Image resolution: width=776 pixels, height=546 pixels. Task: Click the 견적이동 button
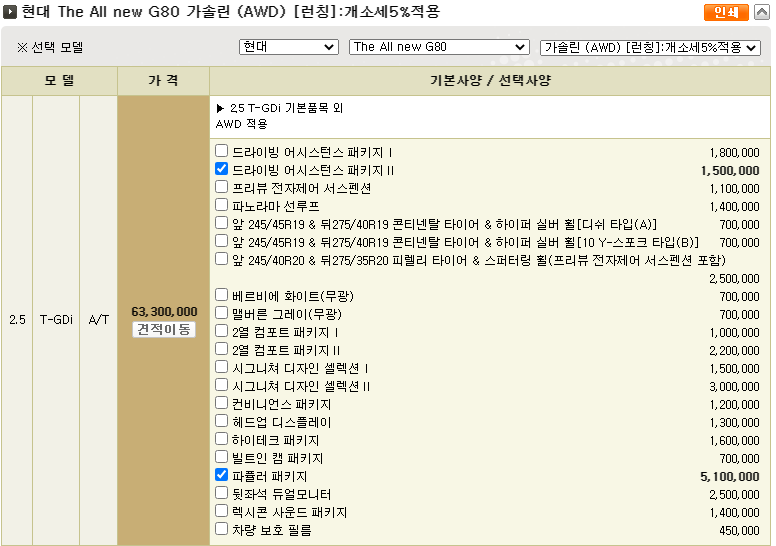pos(164,329)
